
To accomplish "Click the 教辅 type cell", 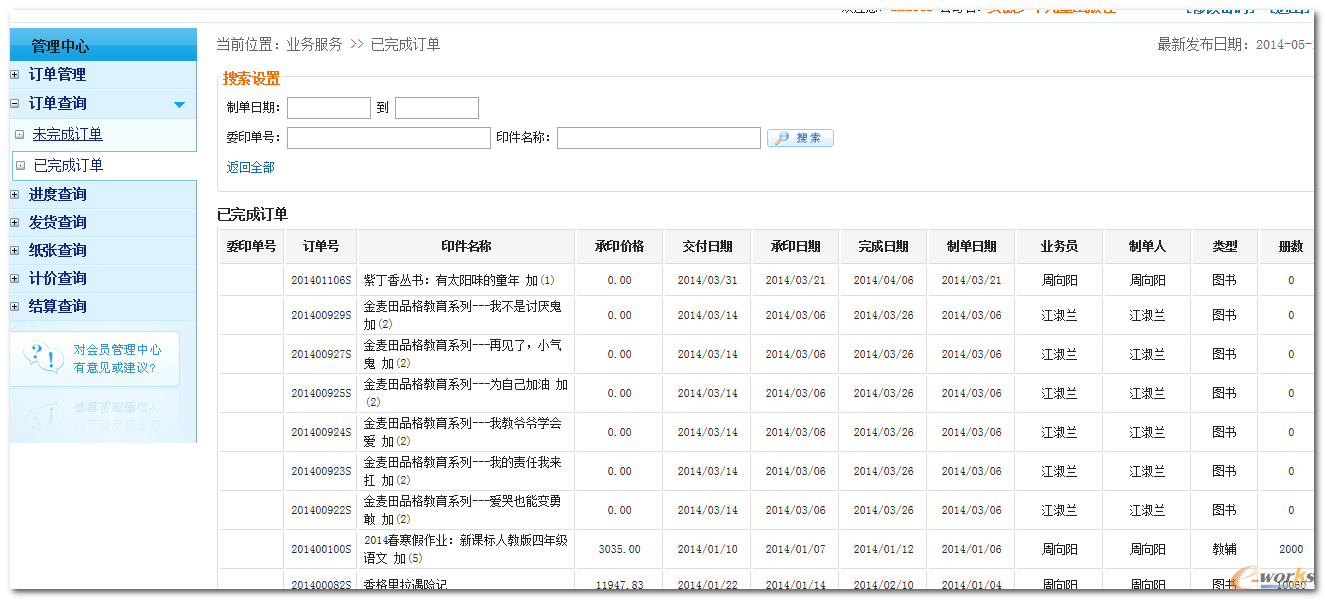I will (x=1225, y=549).
